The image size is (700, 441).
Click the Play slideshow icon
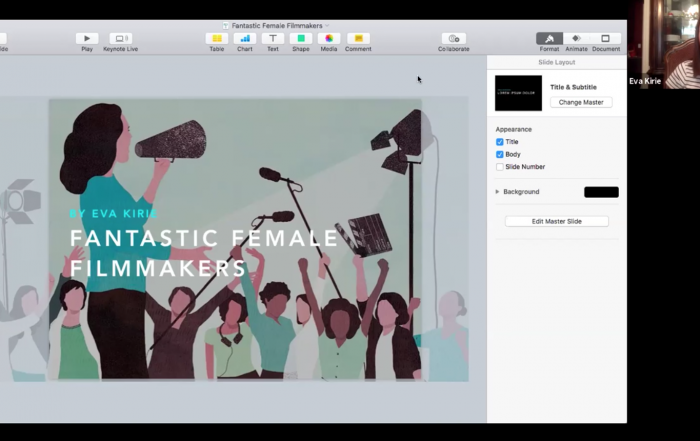coord(87,38)
